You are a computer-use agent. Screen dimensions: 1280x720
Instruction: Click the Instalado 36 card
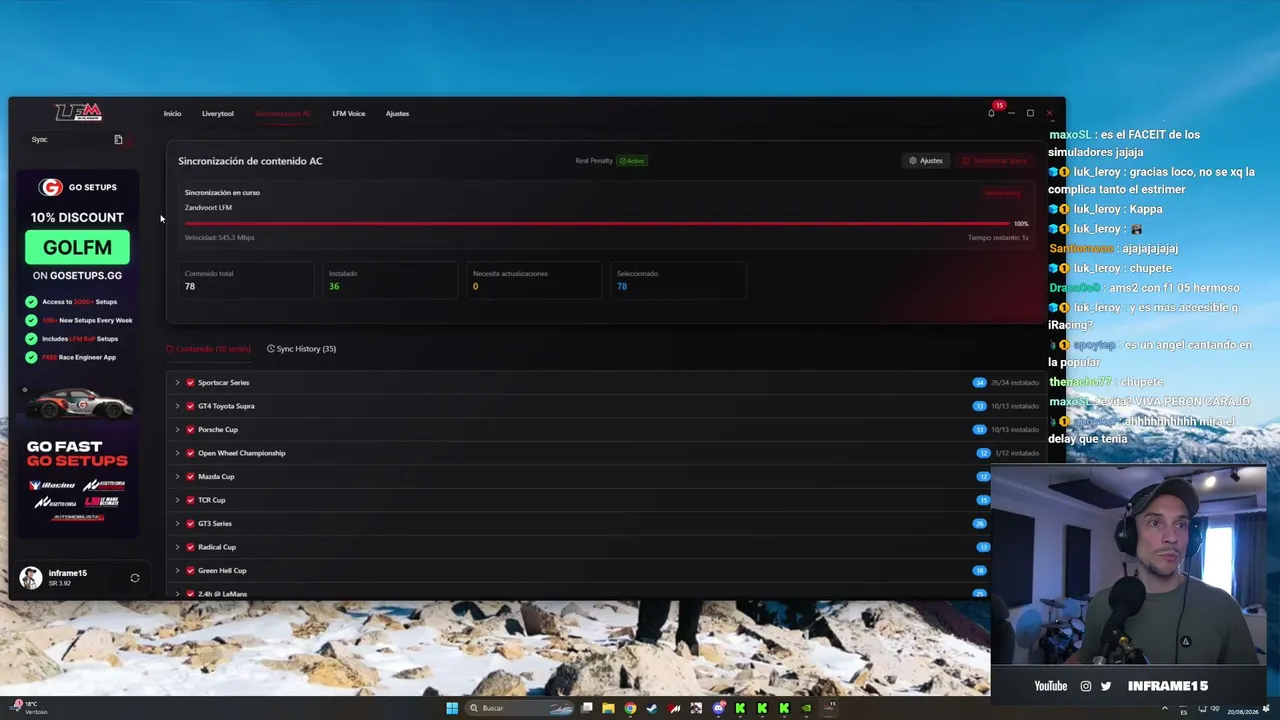(390, 280)
